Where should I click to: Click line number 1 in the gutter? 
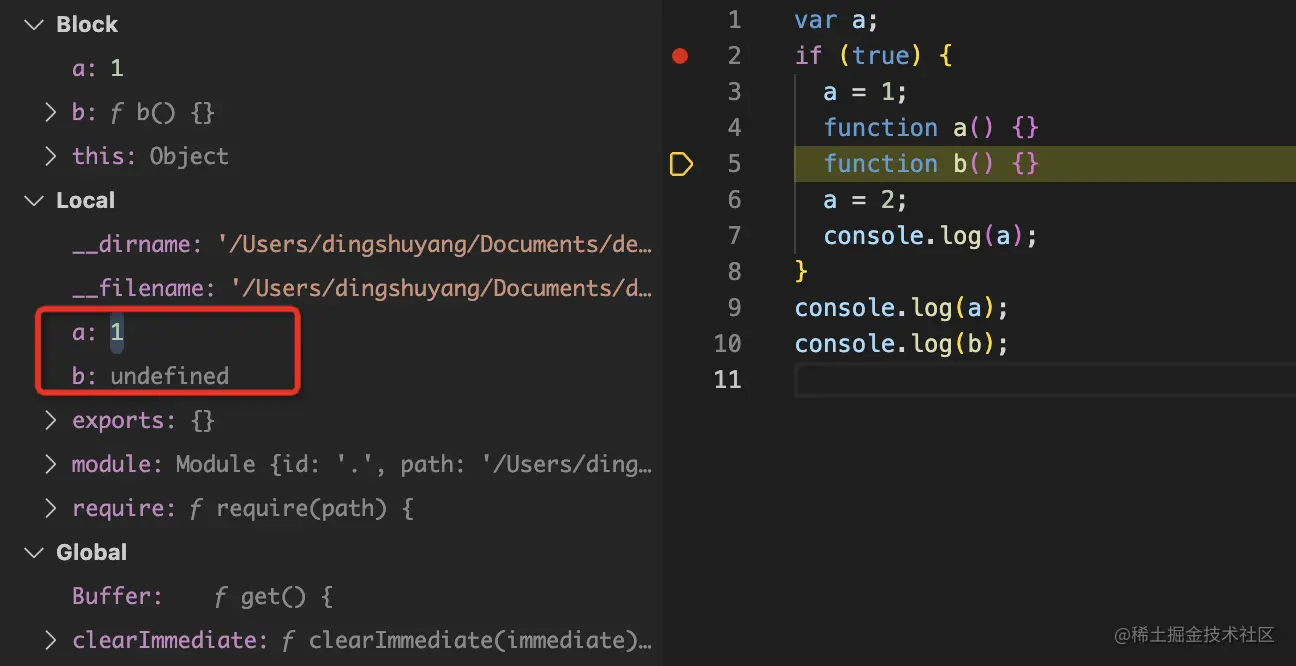tap(735, 20)
